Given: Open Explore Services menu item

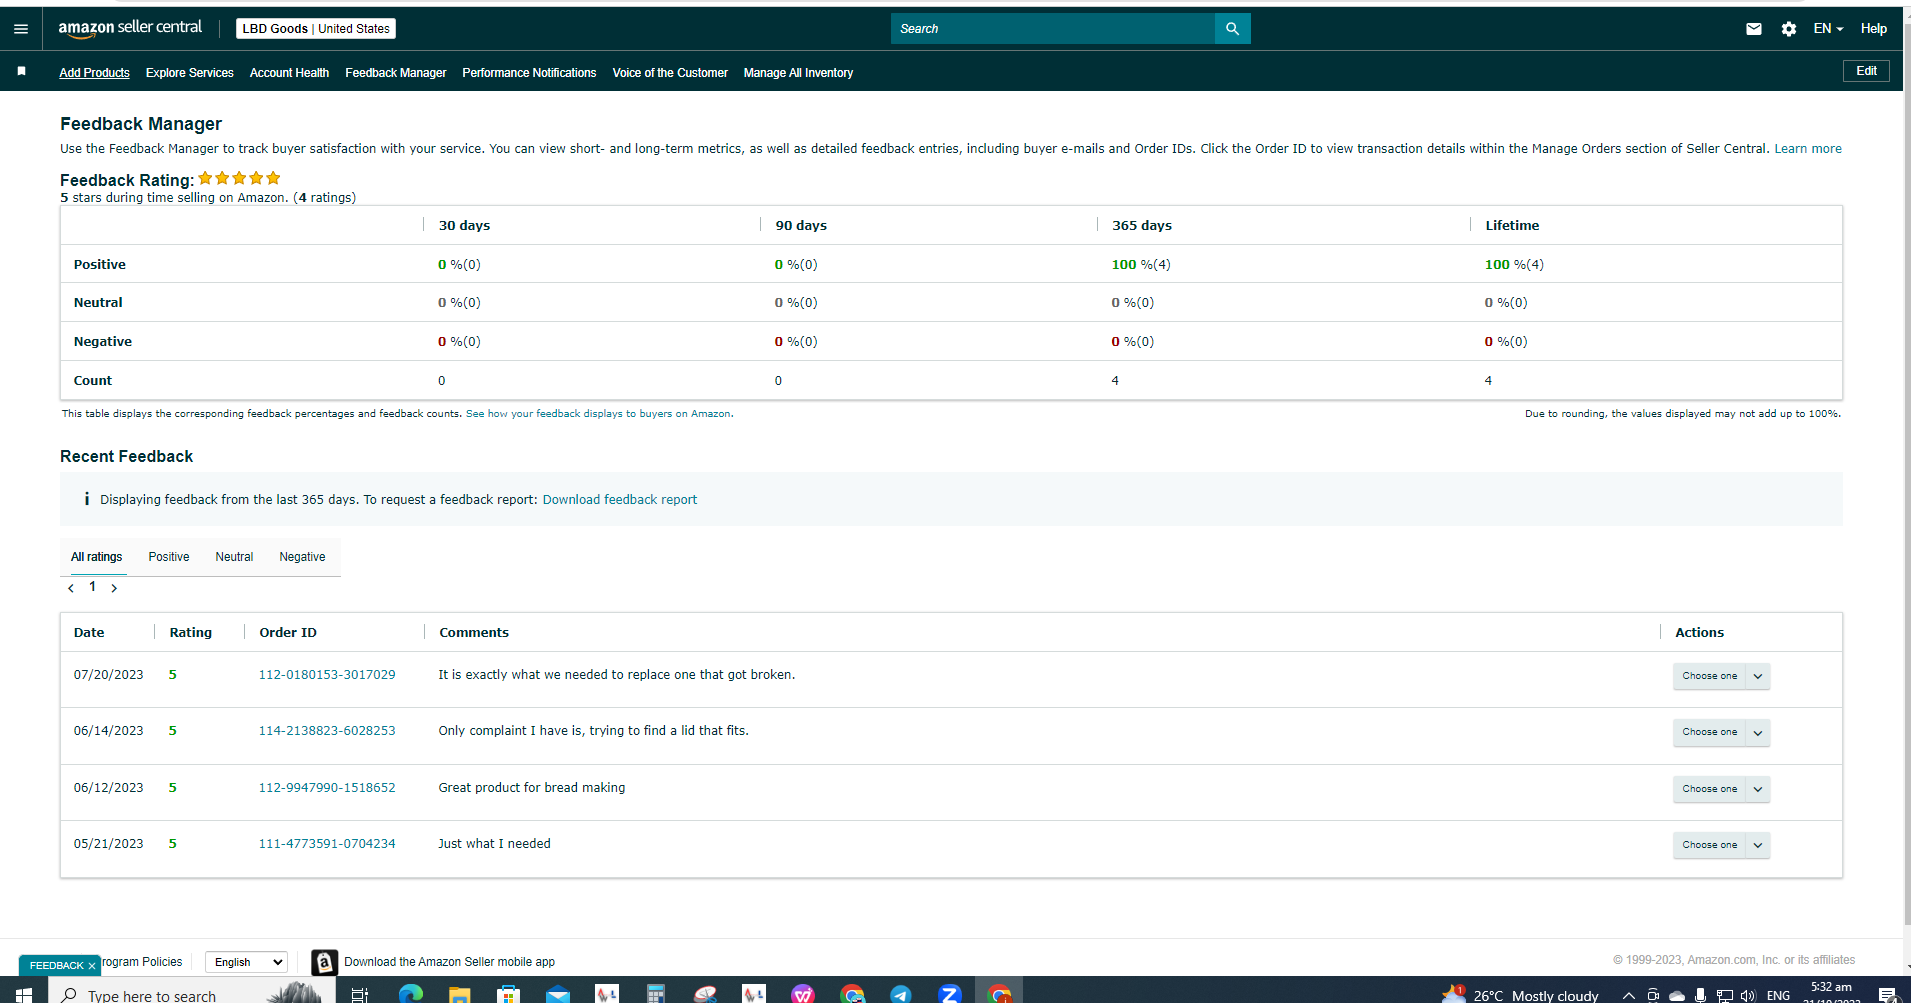Looking at the screenshot, I should (x=189, y=73).
